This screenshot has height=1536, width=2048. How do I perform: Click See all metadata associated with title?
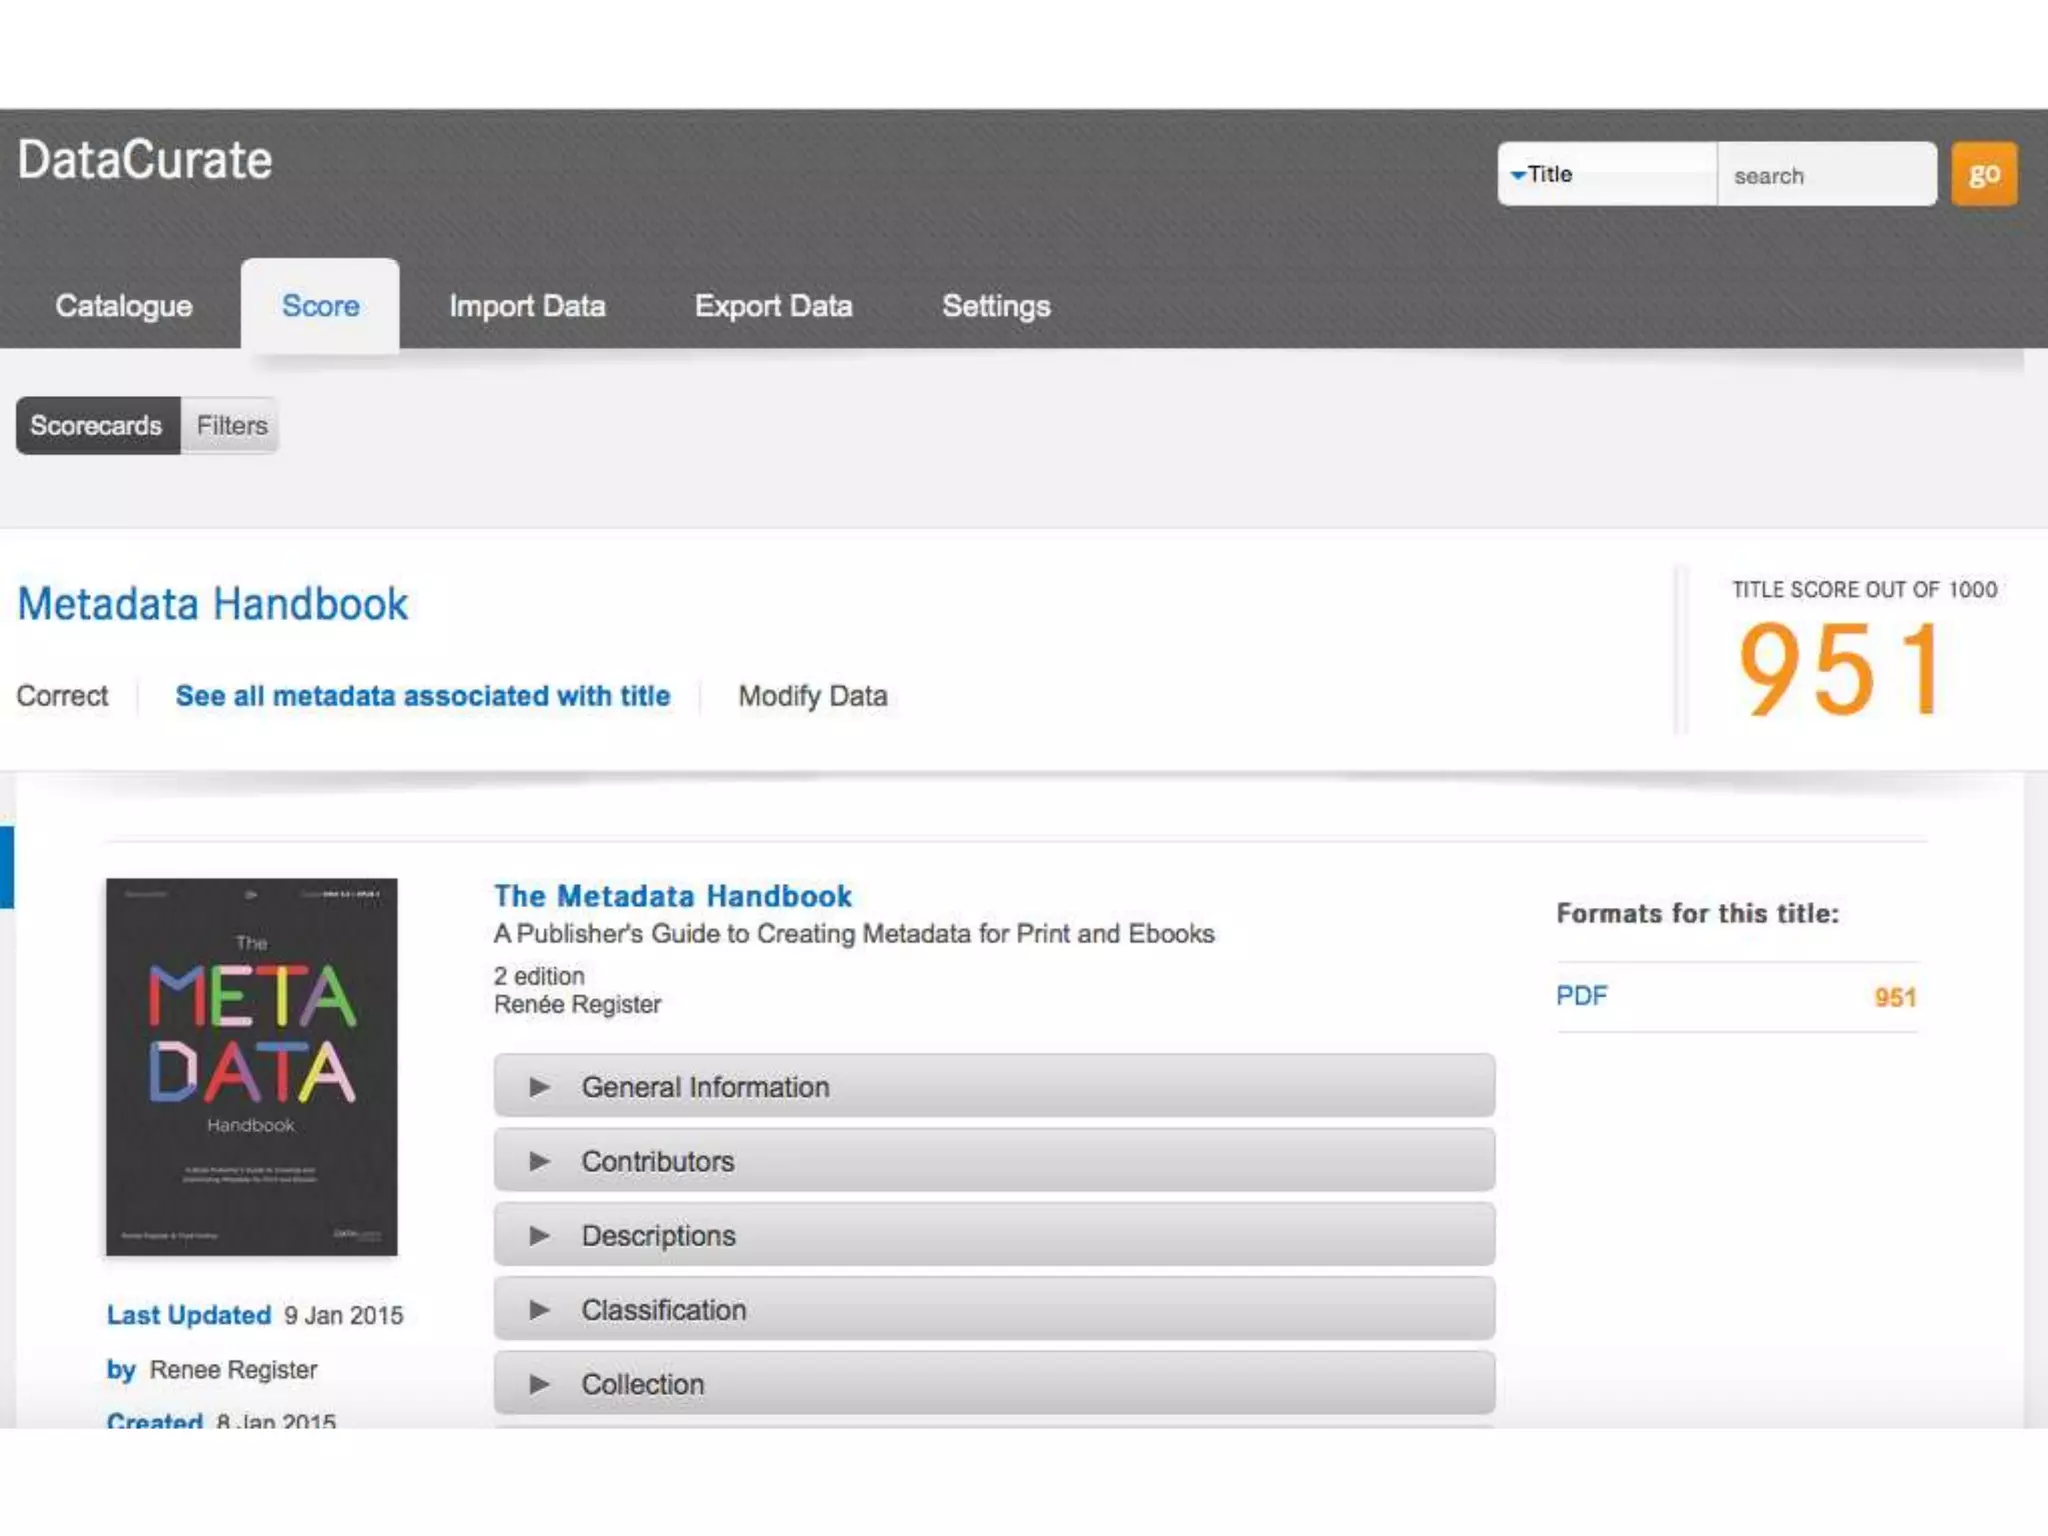422,696
